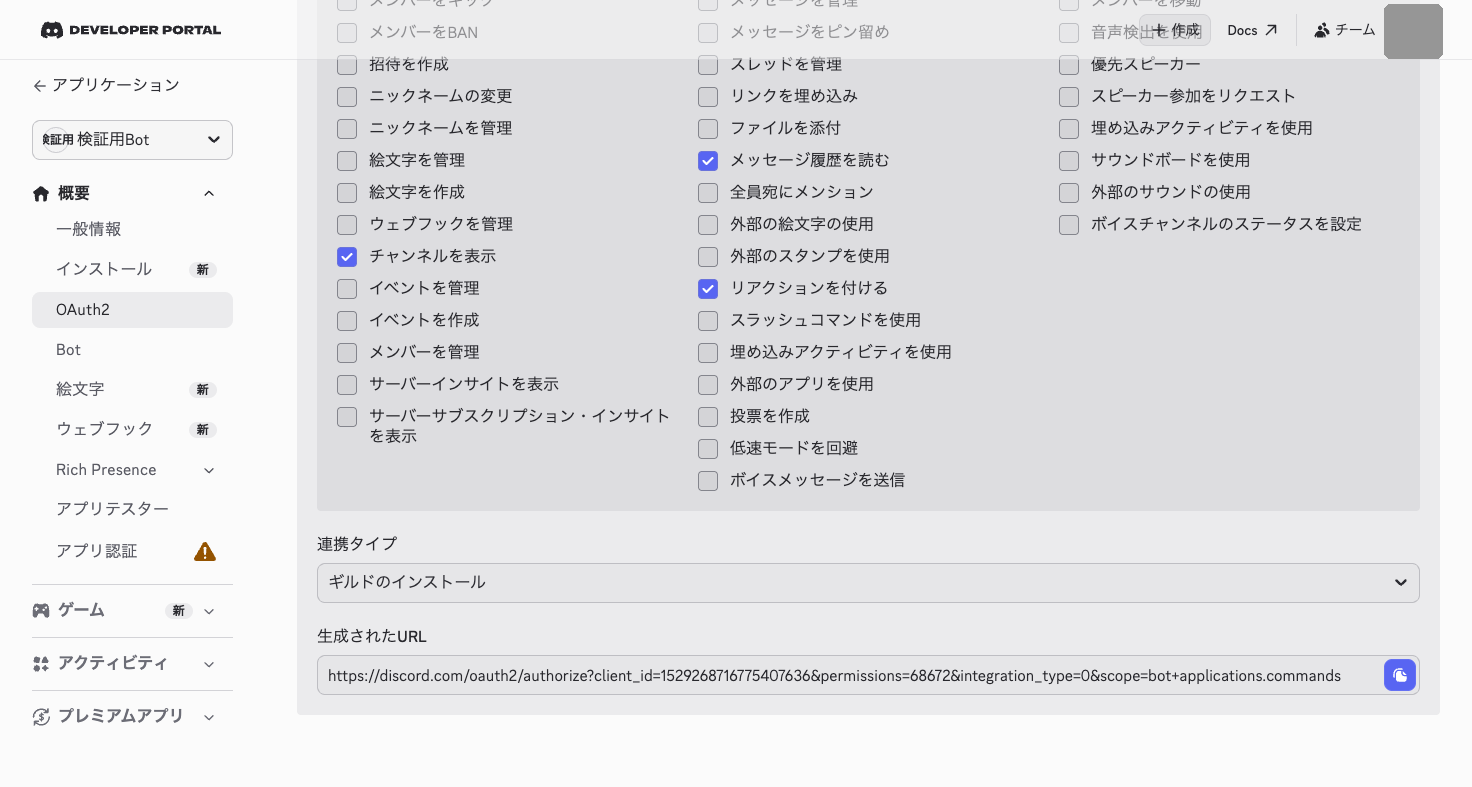The height and width of the screenshot is (787, 1472).
Task: Open ウェブフック sidebar item
Action: (132, 429)
